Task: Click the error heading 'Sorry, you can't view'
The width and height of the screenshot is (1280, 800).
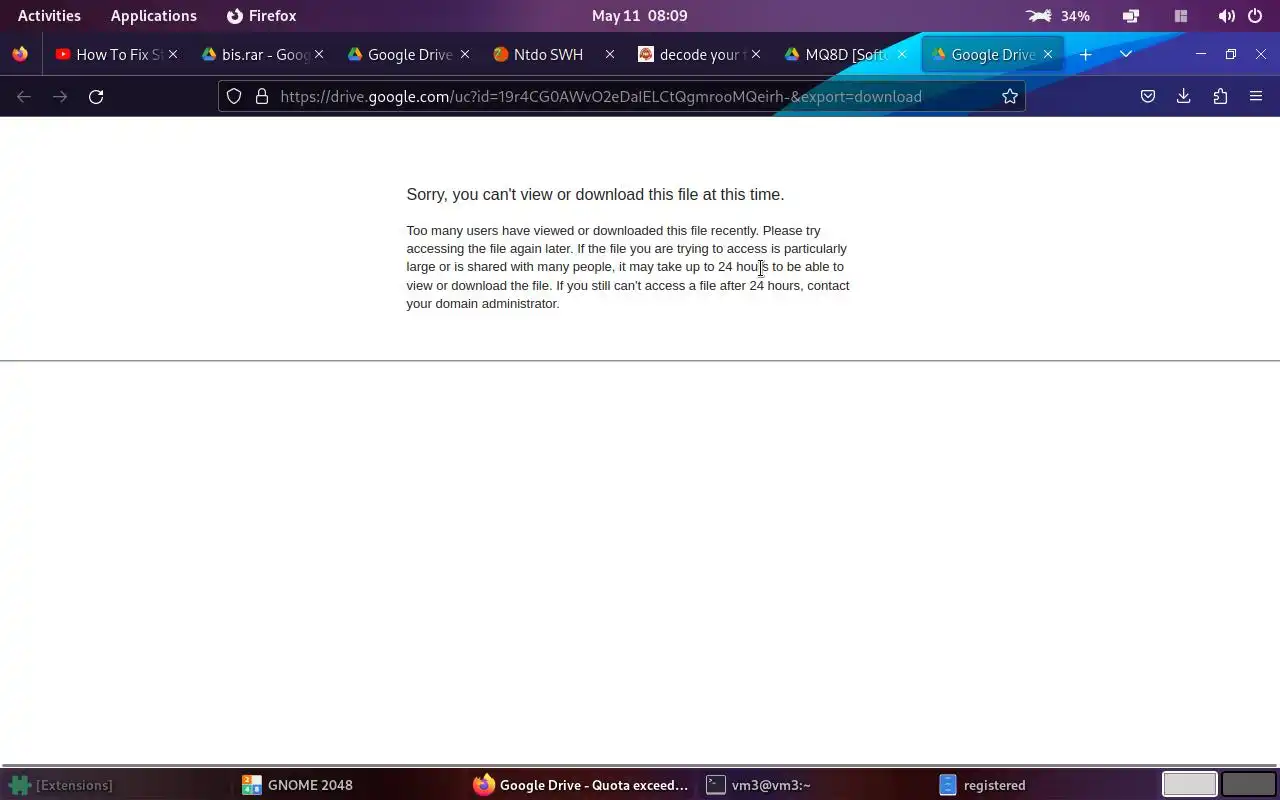Action: [595, 195]
